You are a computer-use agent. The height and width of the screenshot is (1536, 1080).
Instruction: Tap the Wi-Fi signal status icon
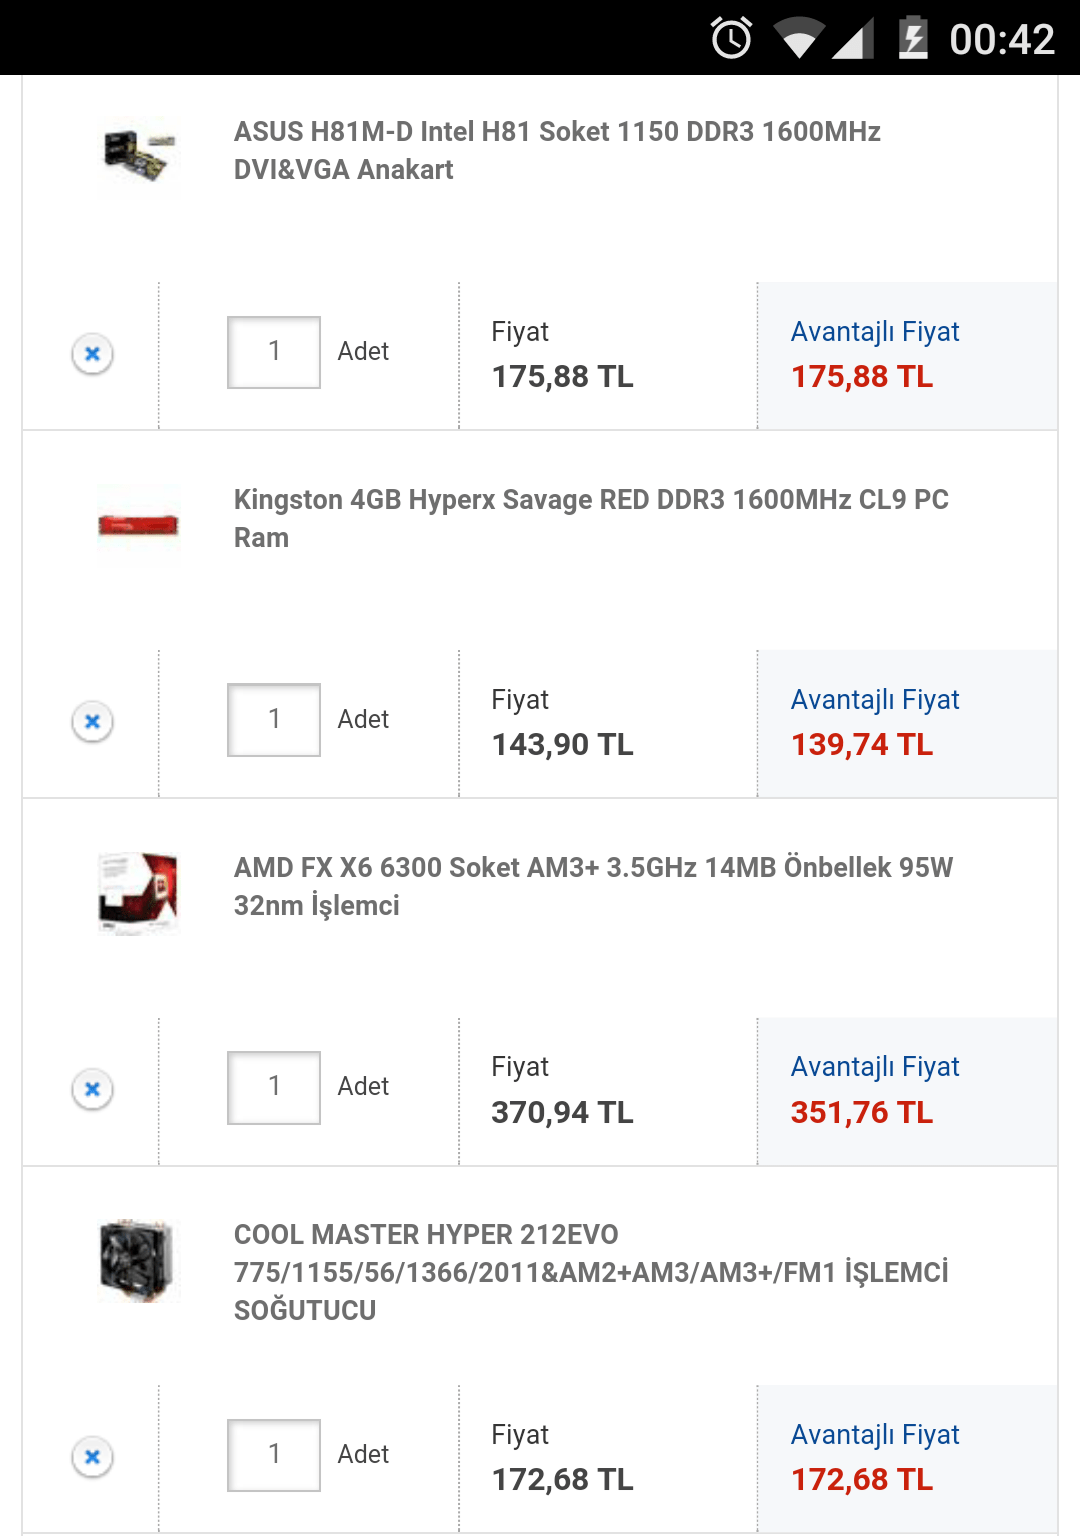pos(798,40)
